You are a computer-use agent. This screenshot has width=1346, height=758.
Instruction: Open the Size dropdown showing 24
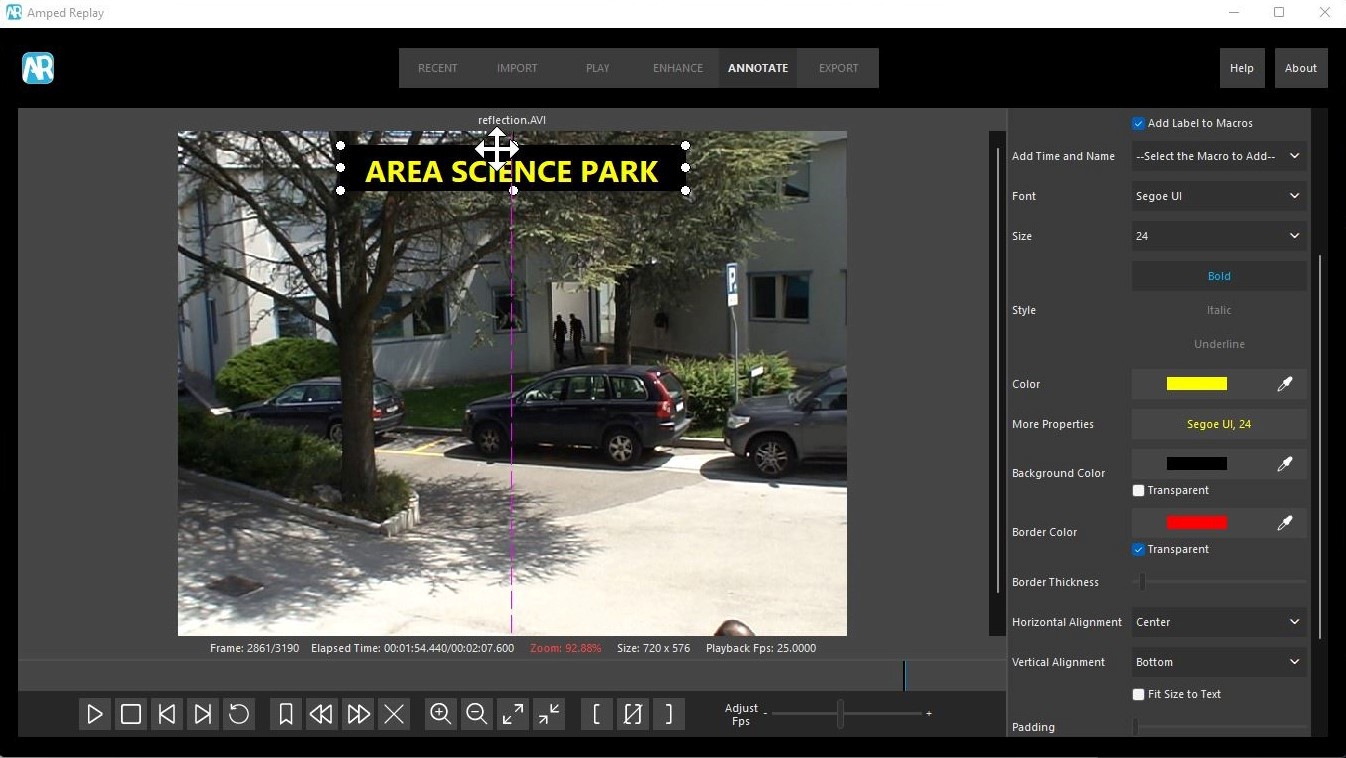point(1219,236)
